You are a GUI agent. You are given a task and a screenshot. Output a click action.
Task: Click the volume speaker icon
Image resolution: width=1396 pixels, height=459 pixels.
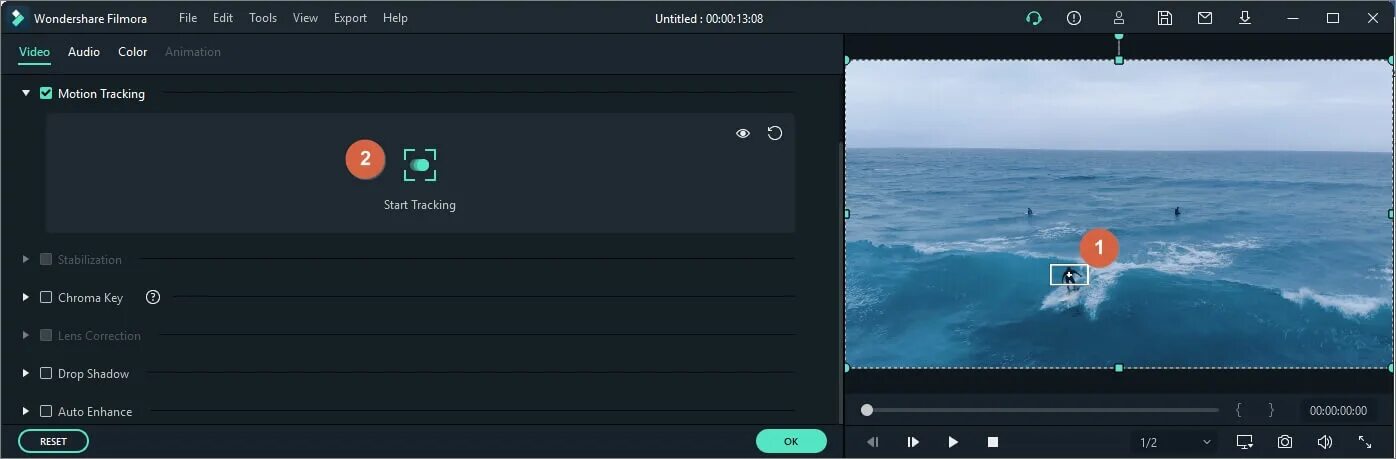tap(1324, 442)
